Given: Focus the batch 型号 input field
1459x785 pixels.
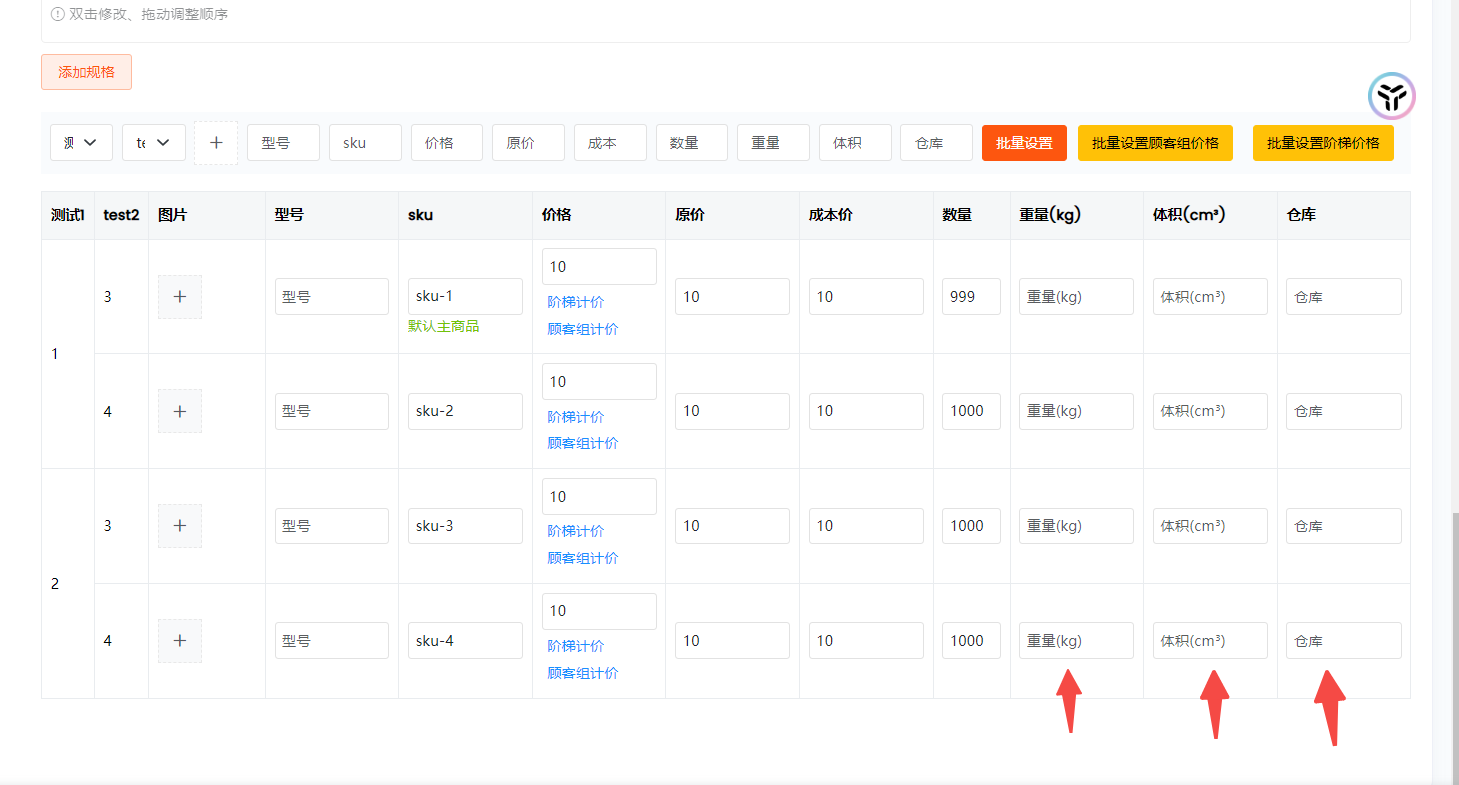Looking at the screenshot, I should (283, 143).
